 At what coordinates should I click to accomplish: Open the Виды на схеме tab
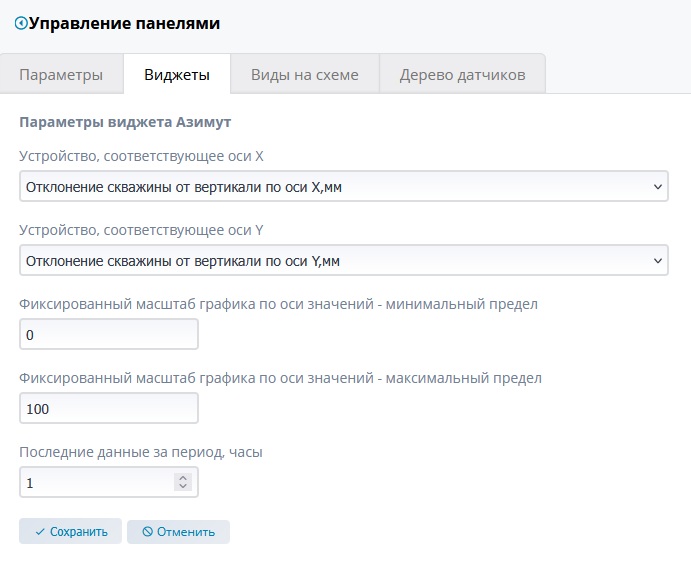[x=304, y=75]
